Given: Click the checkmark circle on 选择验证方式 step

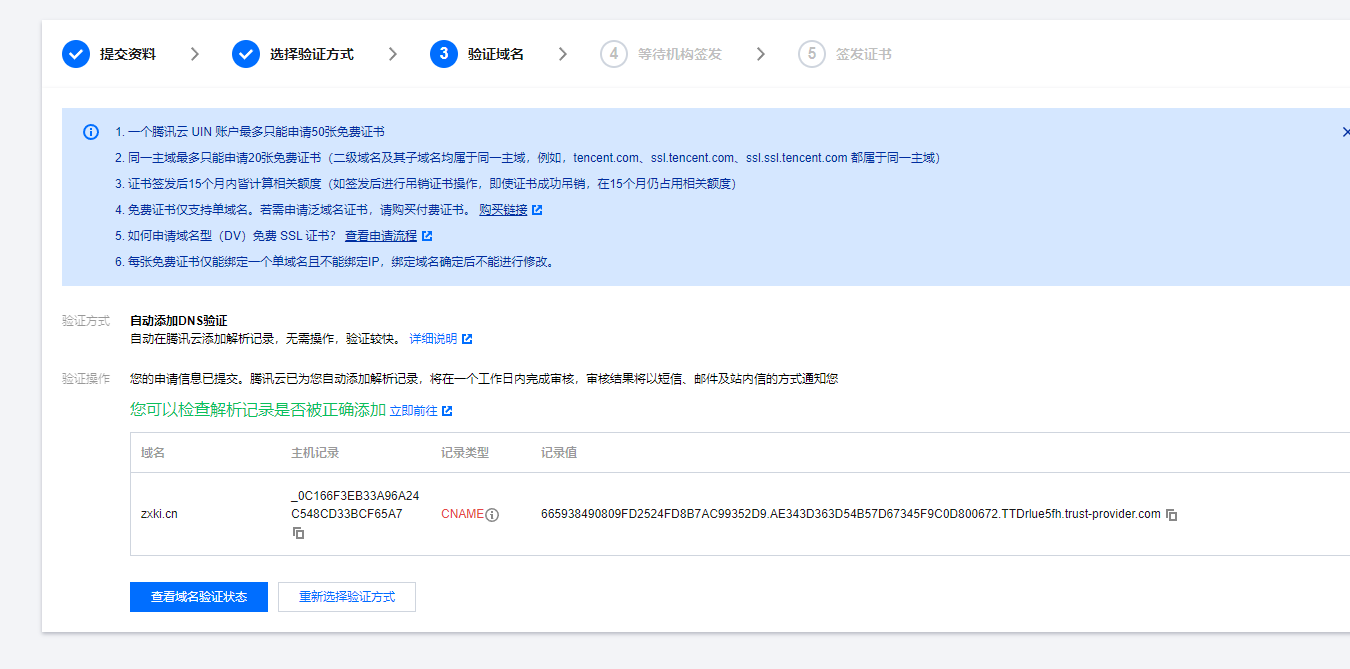Looking at the screenshot, I should pos(246,53).
